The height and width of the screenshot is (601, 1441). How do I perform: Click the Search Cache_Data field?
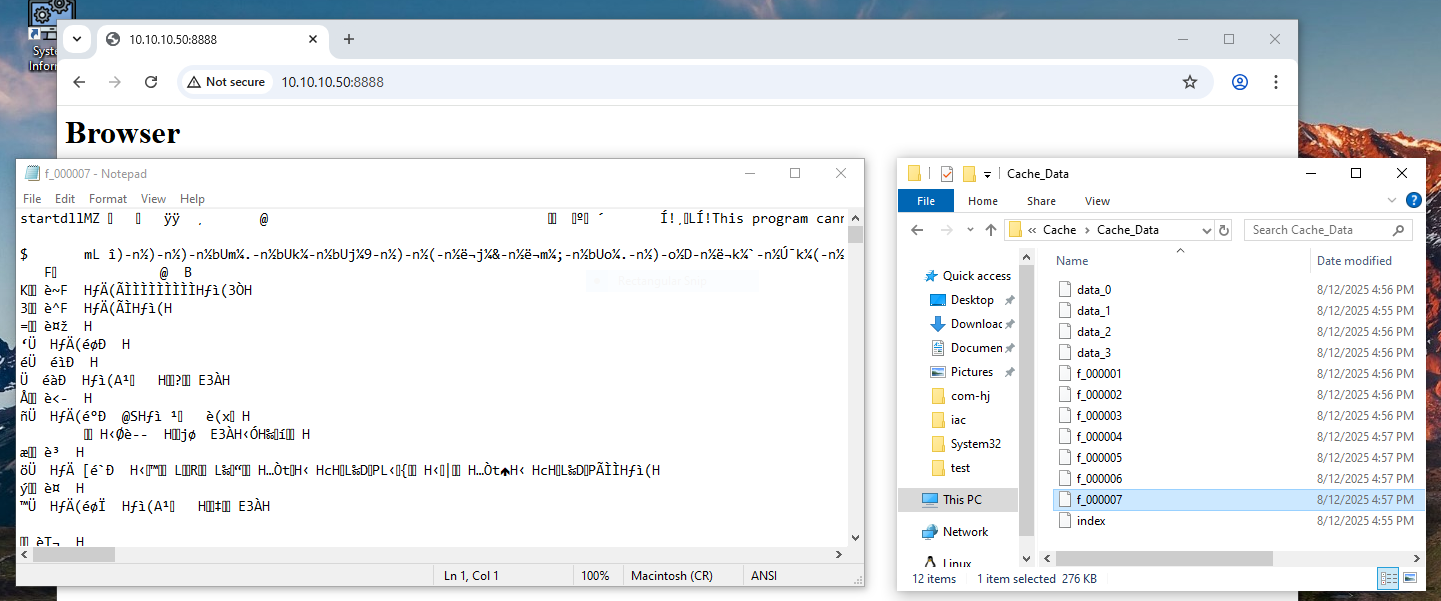click(1320, 230)
